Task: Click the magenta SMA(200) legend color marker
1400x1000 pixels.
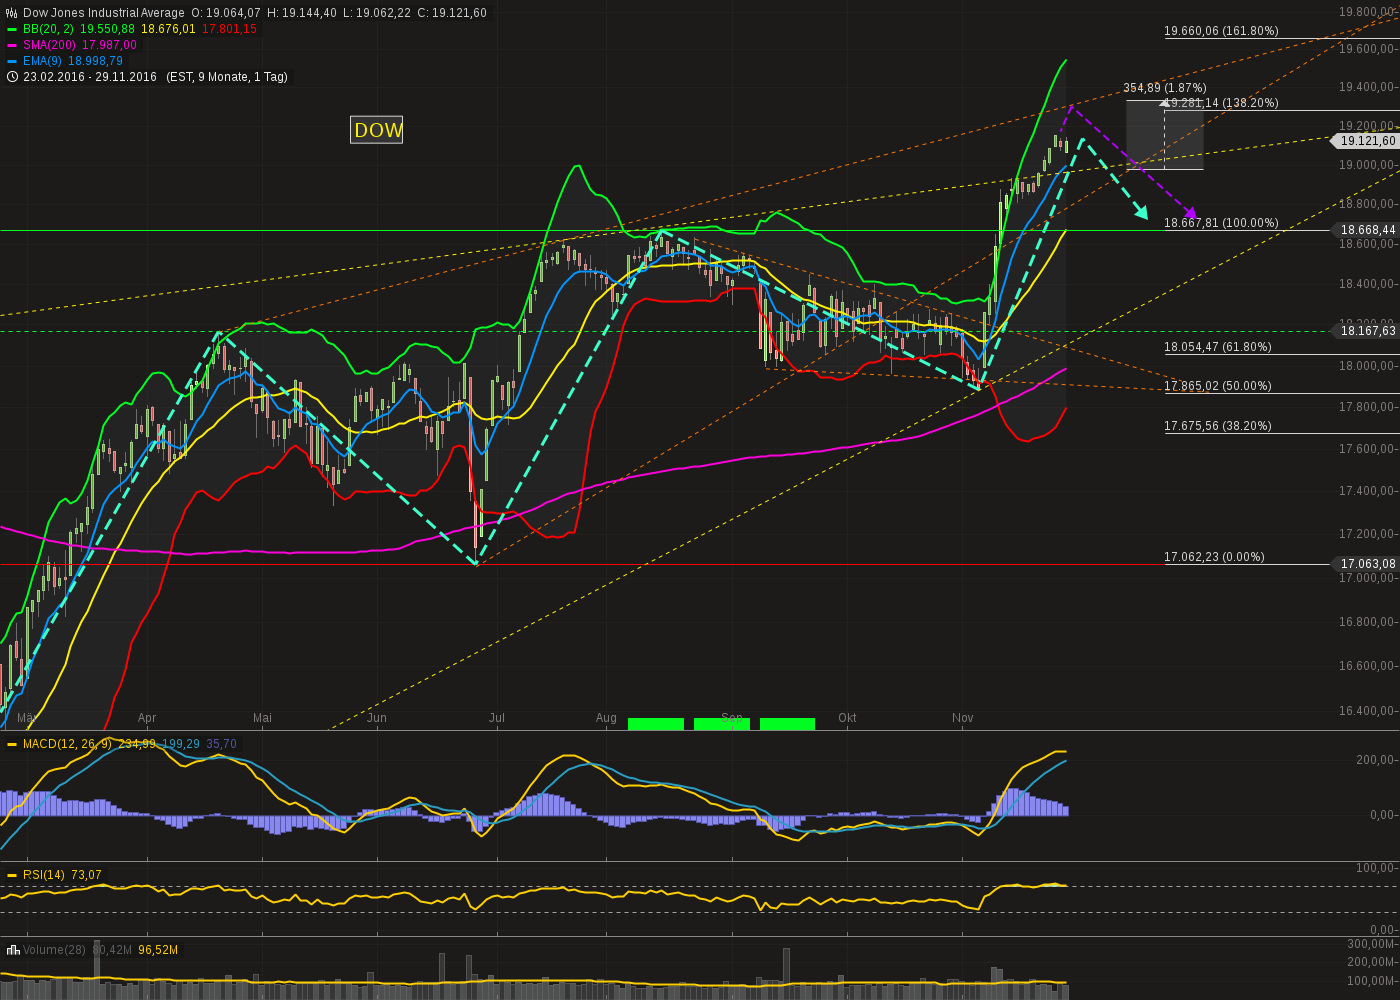Action: point(12,45)
